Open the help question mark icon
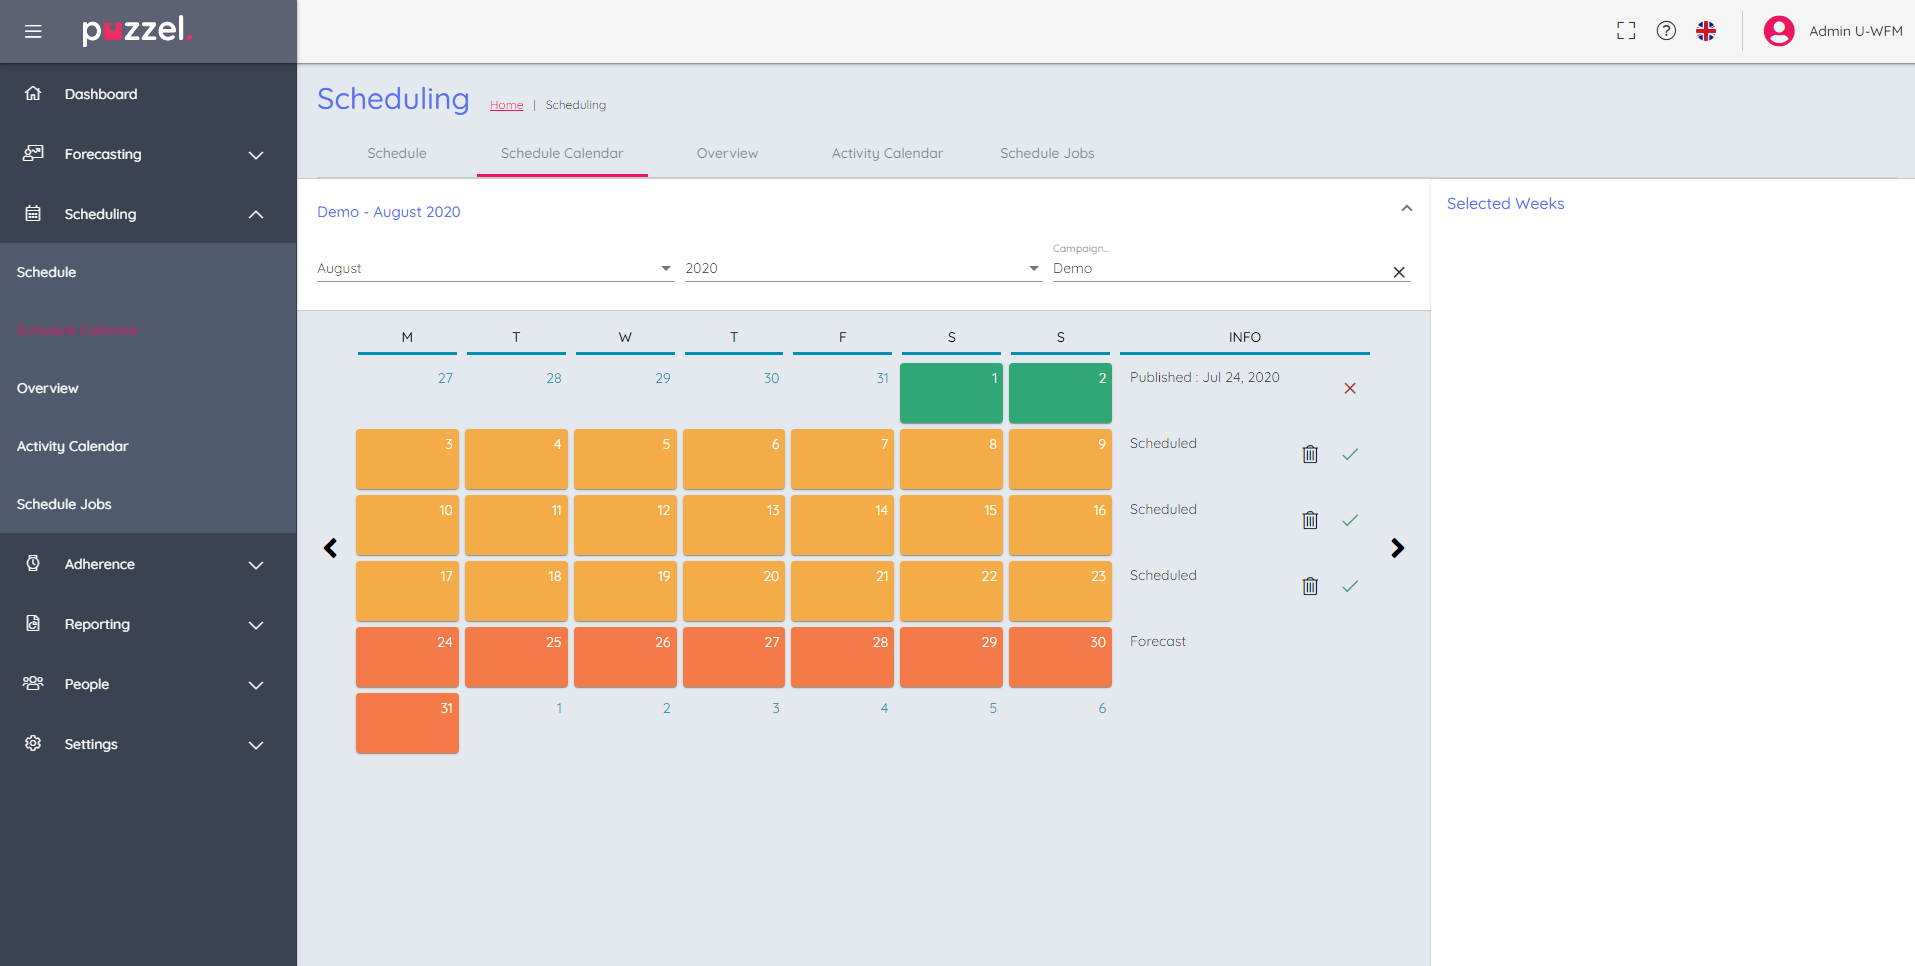 [x=1666, y=31]
